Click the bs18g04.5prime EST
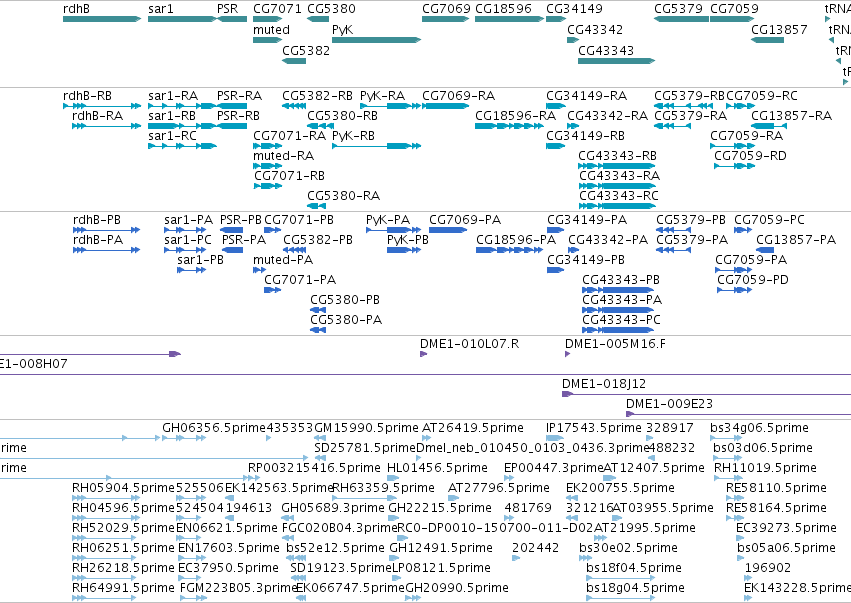Screen dimensions: 851x603 coord(620,598)
